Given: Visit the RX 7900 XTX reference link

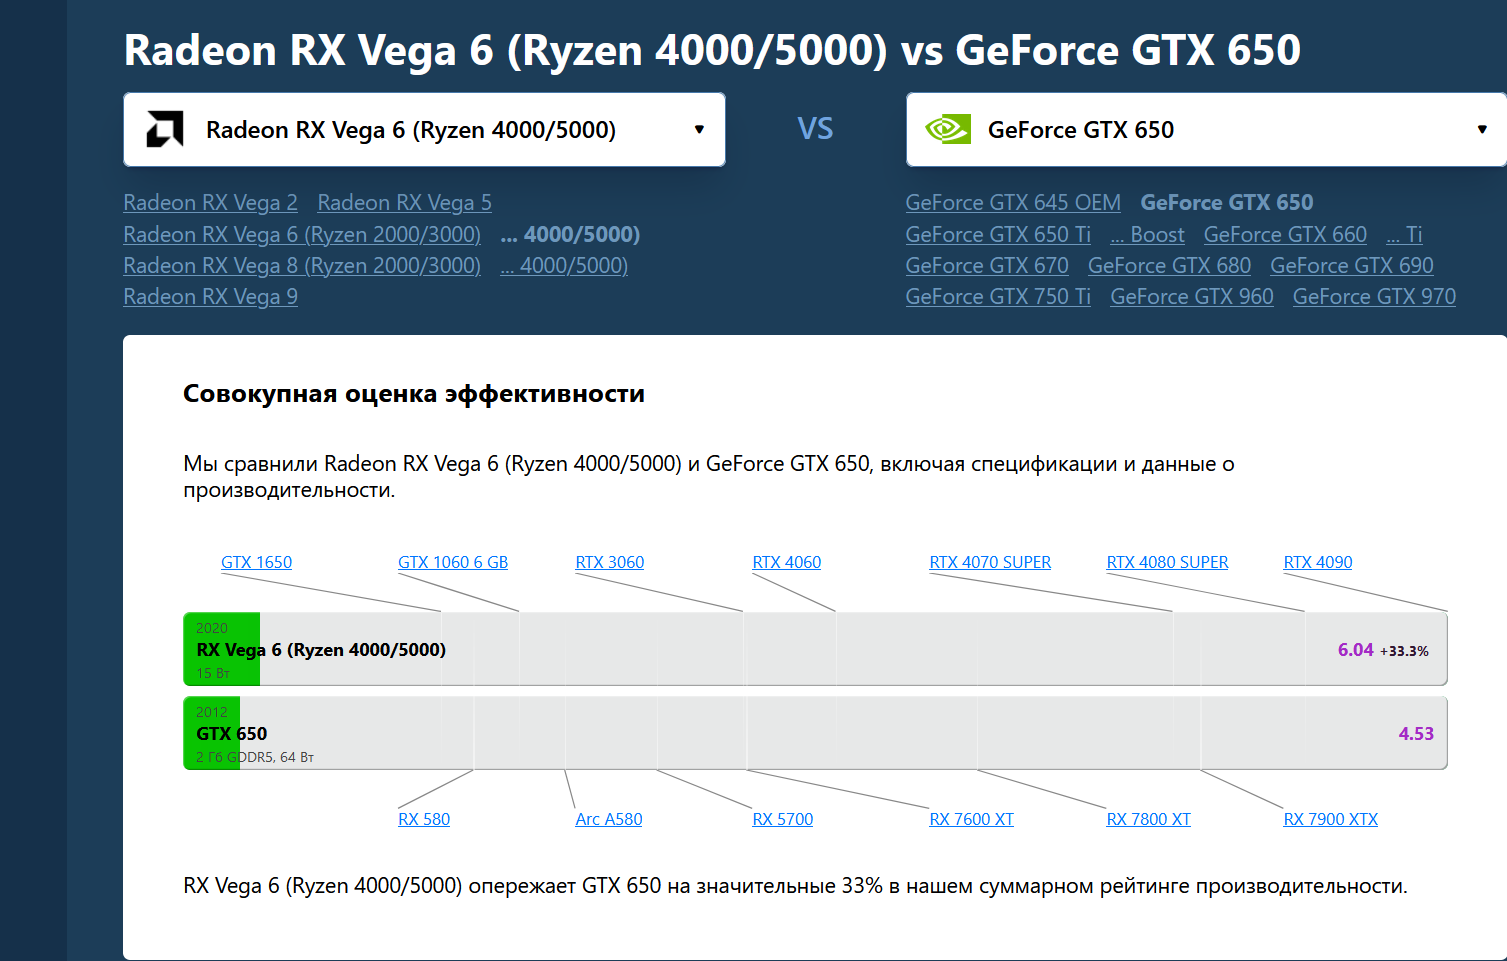Looking at the screenshot, I should 1331,819.
